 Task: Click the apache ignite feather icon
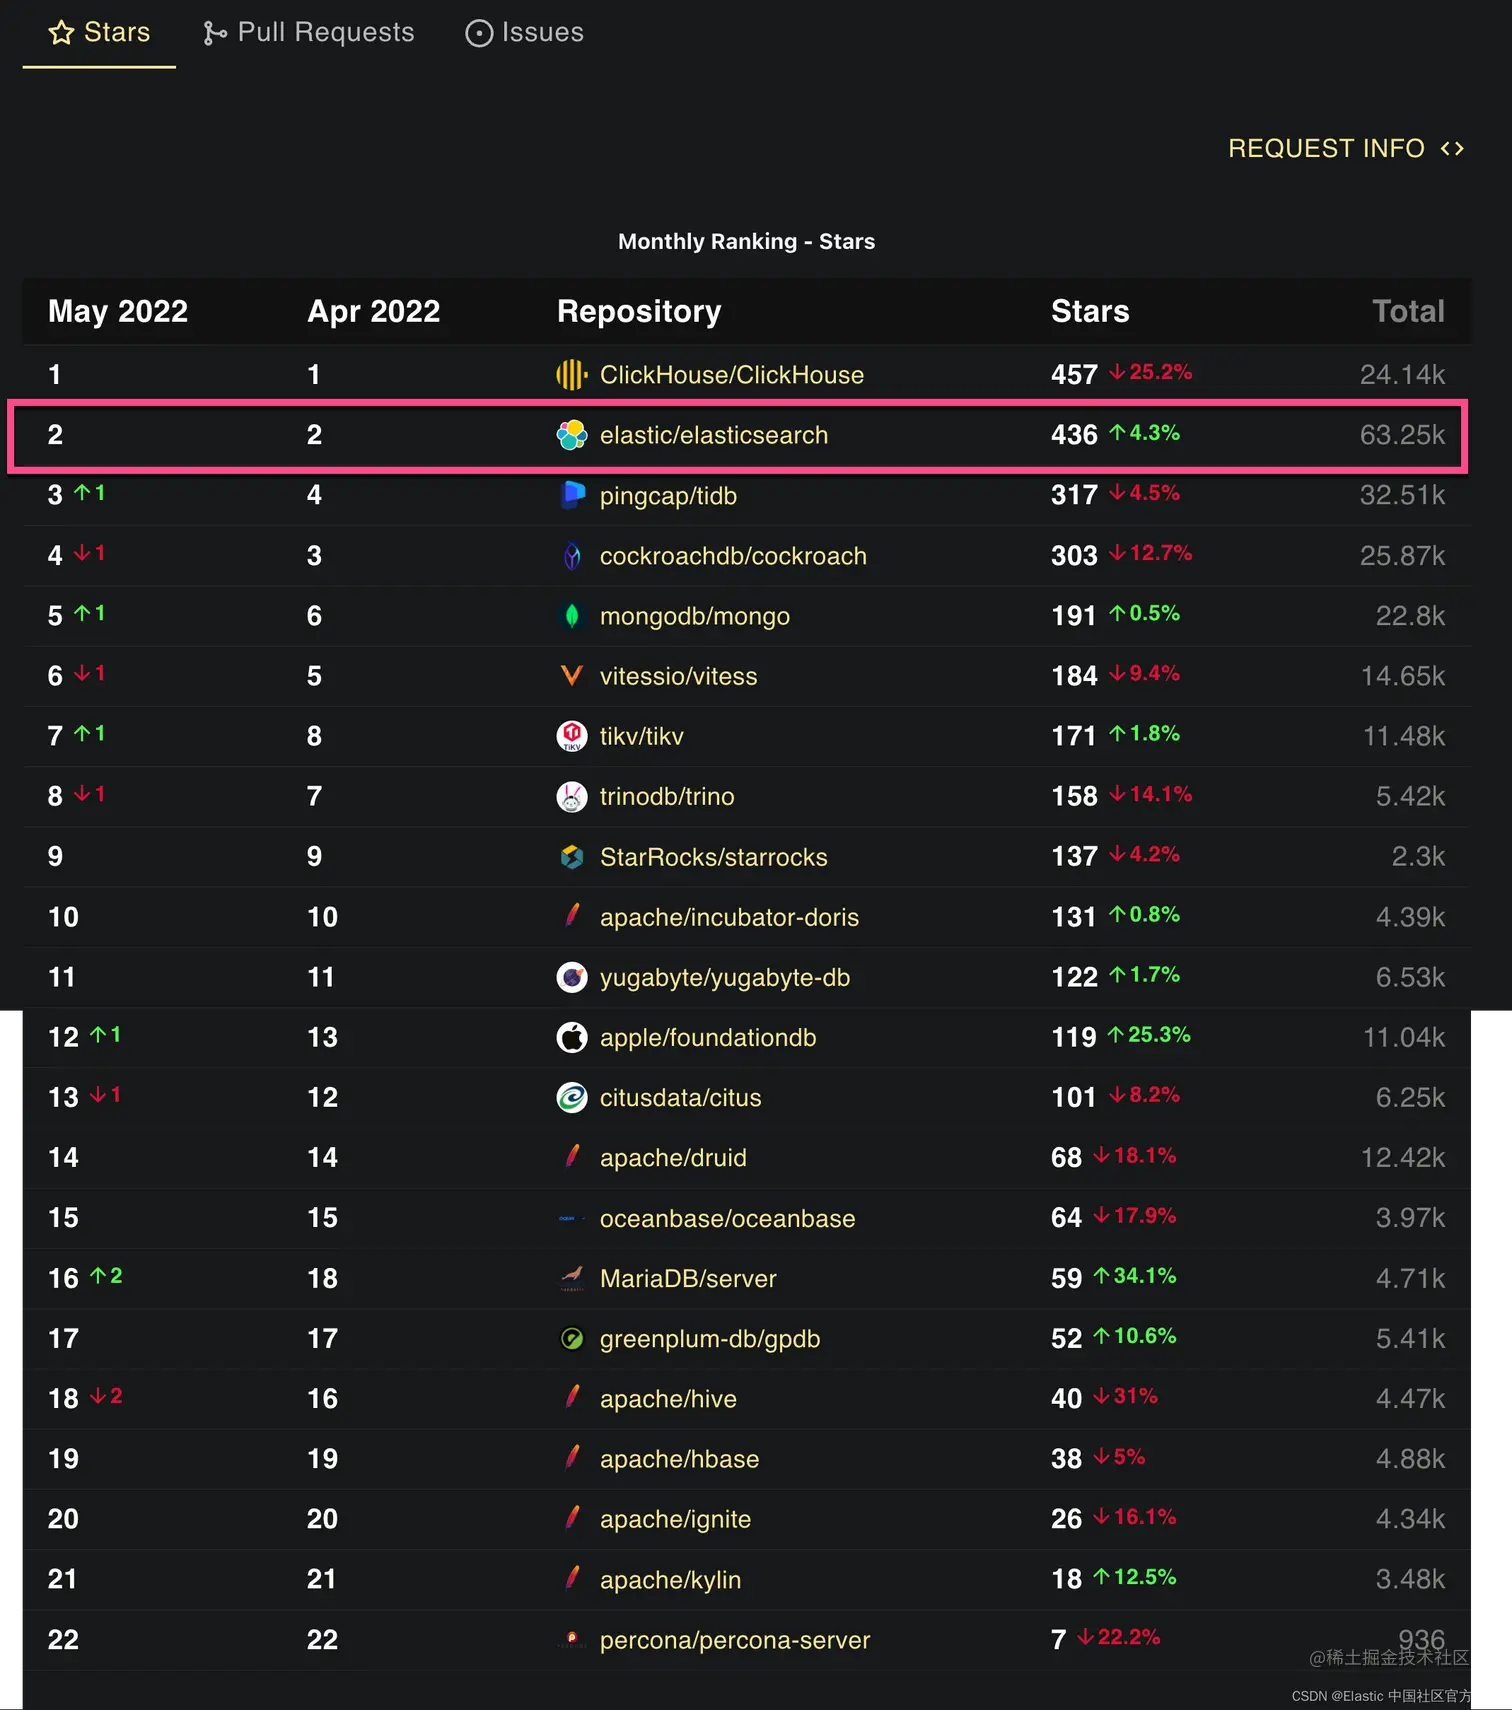click(572, 1519)
